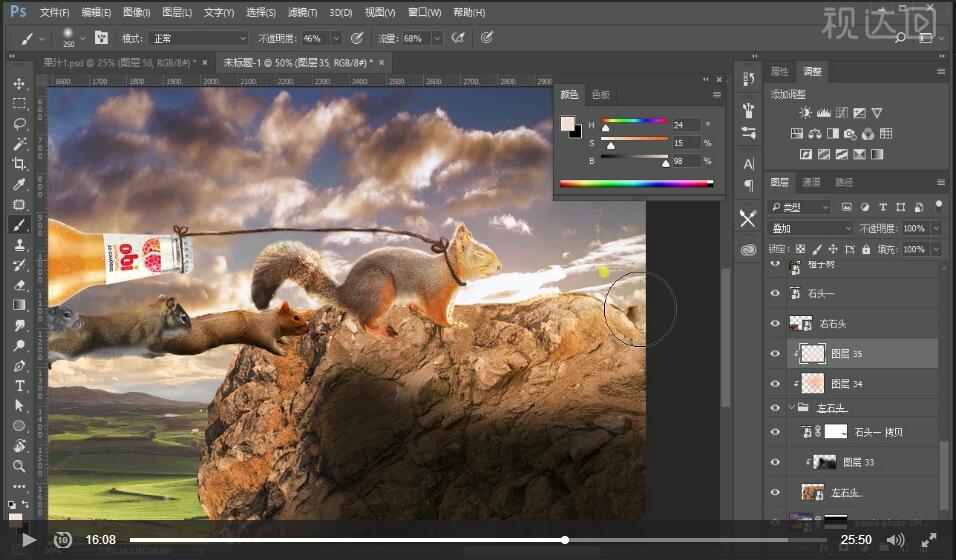
Task: Open the Character panel icon
Action: click(749, 164)
